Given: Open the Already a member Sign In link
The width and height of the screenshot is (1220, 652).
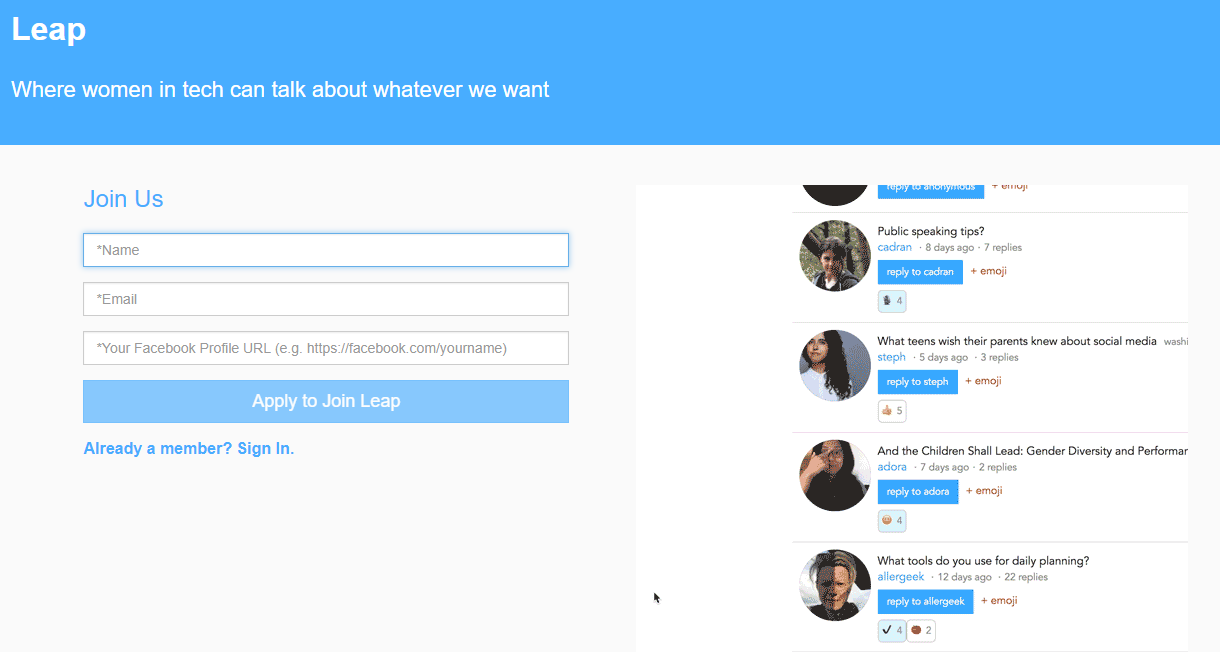Looking at the screenshot, I should tap(189, 448).
